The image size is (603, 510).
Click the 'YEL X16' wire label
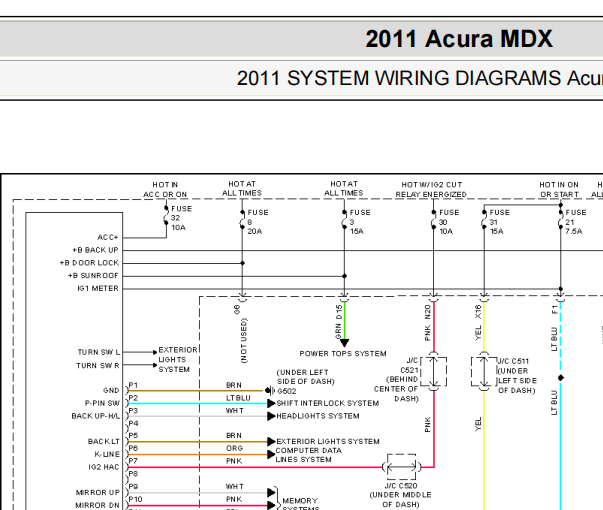coord(478,323)
